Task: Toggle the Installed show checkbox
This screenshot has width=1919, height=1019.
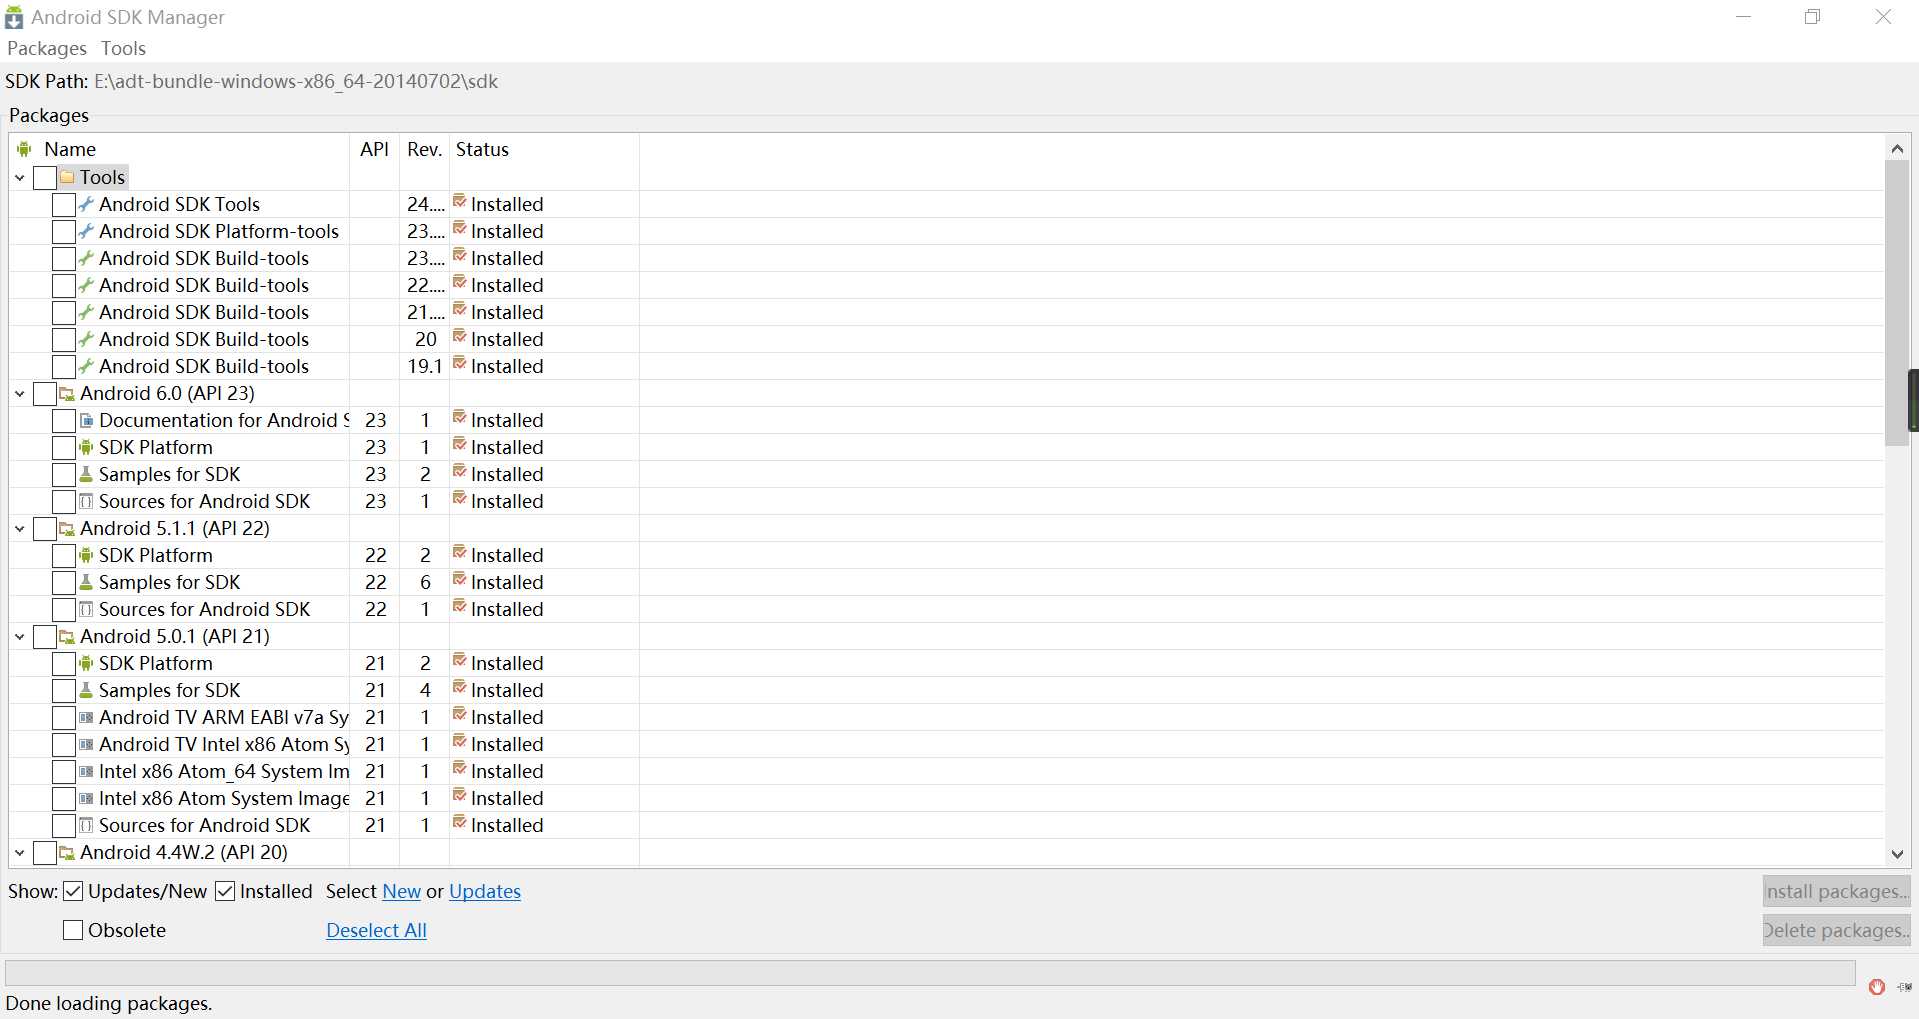Action: pyautogui.click(x=225, y=891)
